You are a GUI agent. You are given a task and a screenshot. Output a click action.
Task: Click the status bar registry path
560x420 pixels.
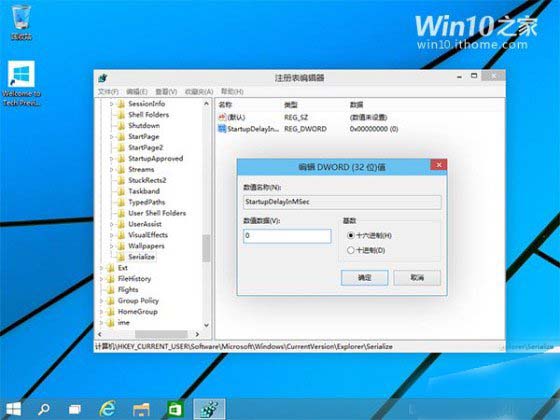(244, 346)
